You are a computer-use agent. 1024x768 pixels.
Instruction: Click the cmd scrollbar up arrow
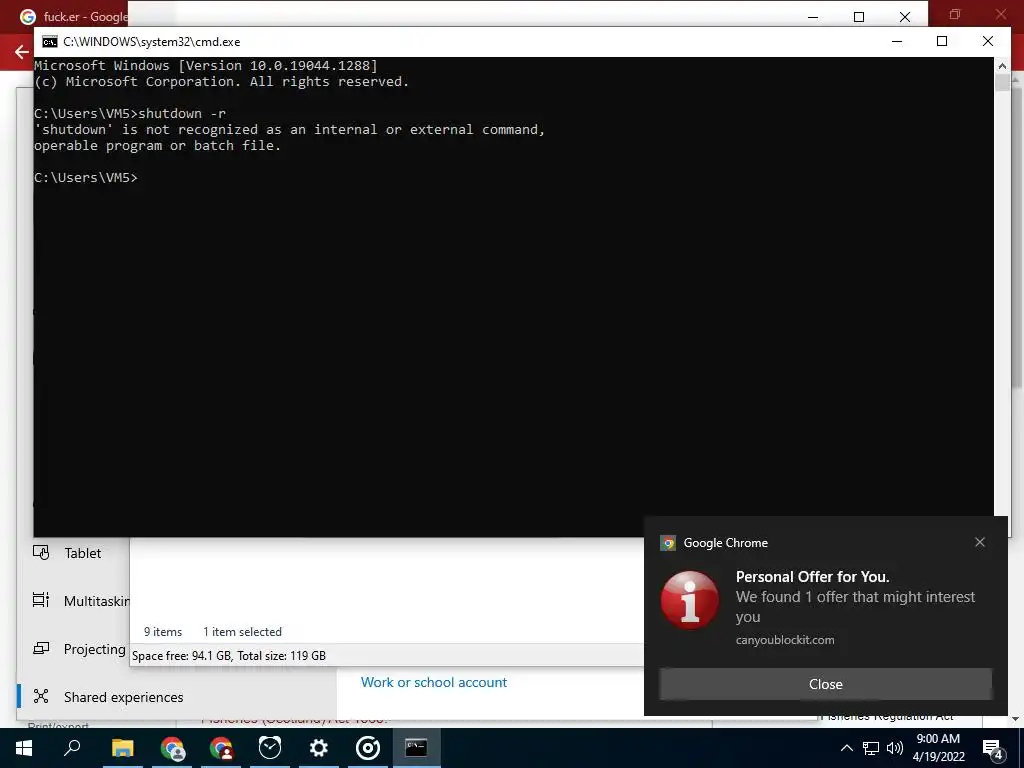(1002, 65)
